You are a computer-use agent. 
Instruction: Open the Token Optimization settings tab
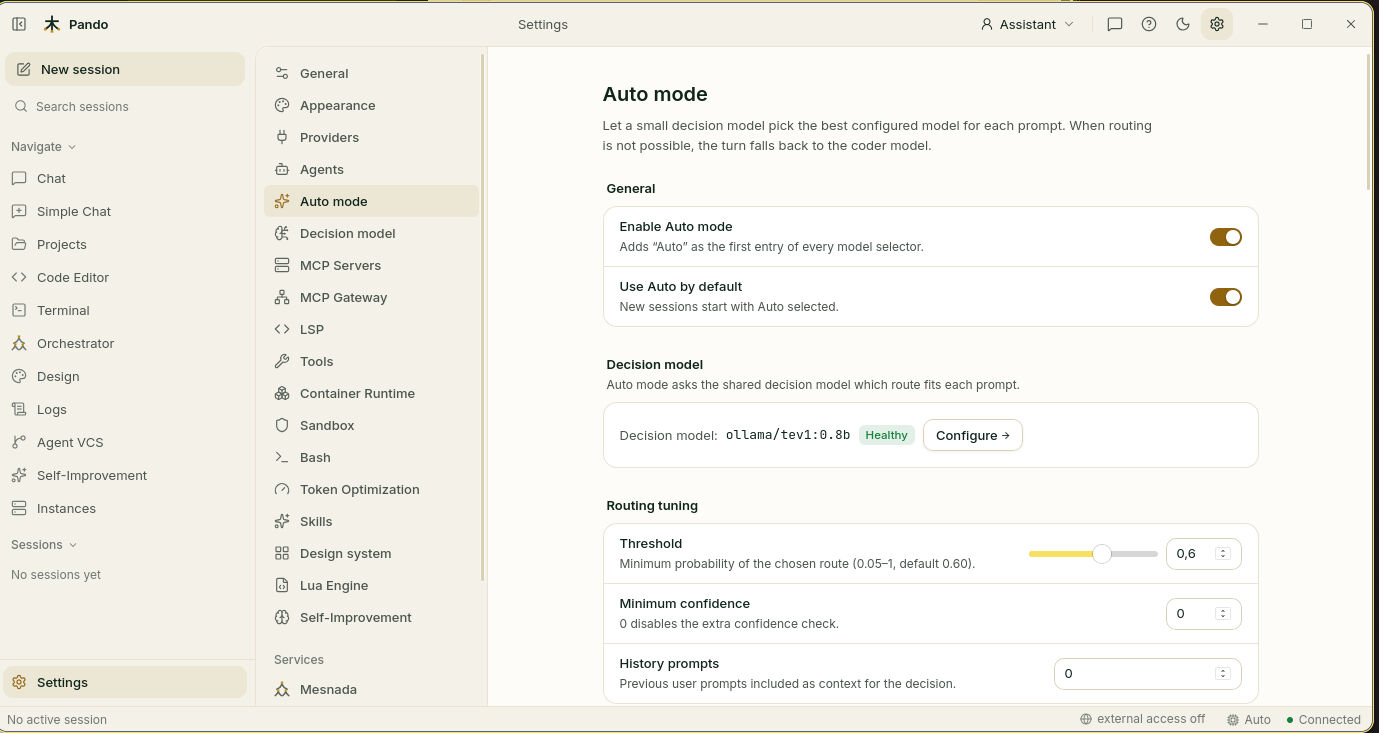click(x=371, y=489)
